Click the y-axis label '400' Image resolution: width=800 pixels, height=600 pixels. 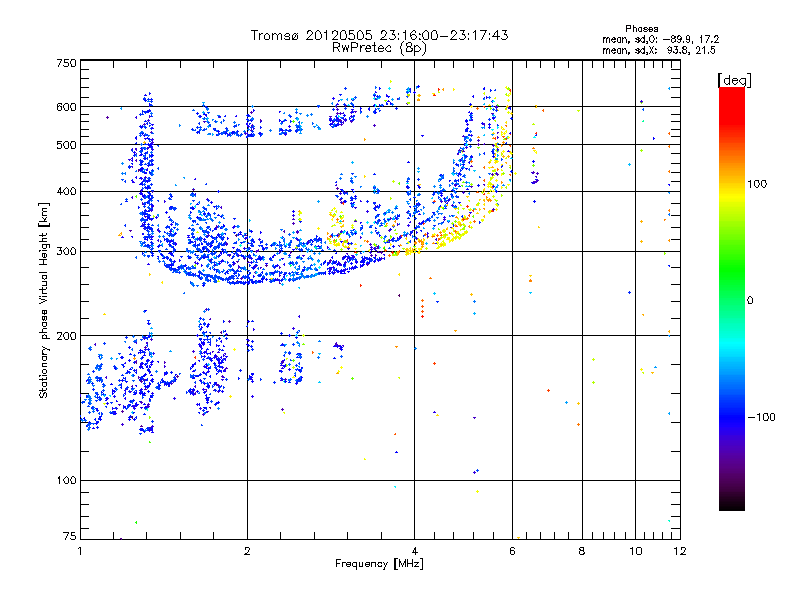point(66,192)
